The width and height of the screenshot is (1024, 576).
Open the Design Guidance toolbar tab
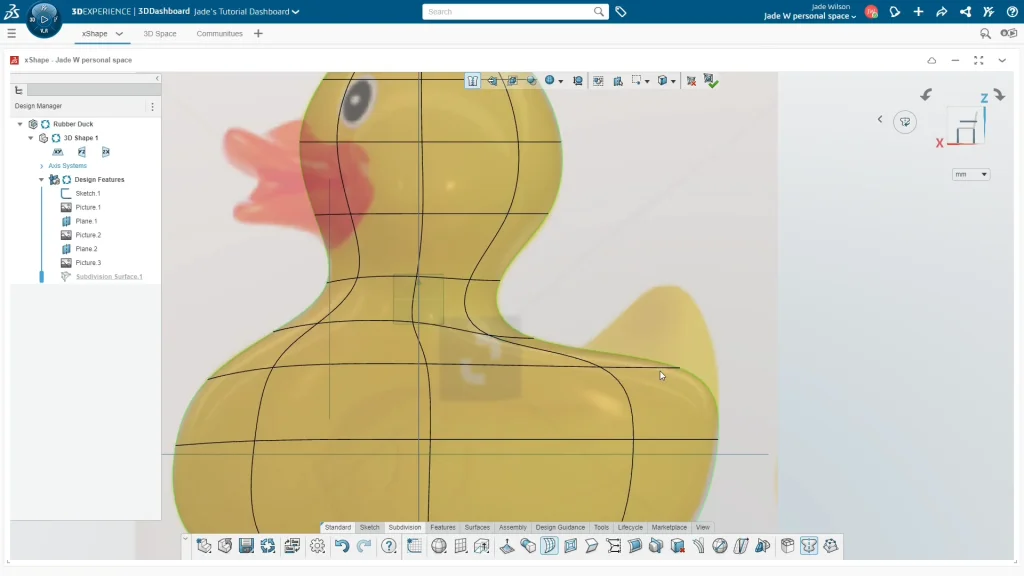560,527
